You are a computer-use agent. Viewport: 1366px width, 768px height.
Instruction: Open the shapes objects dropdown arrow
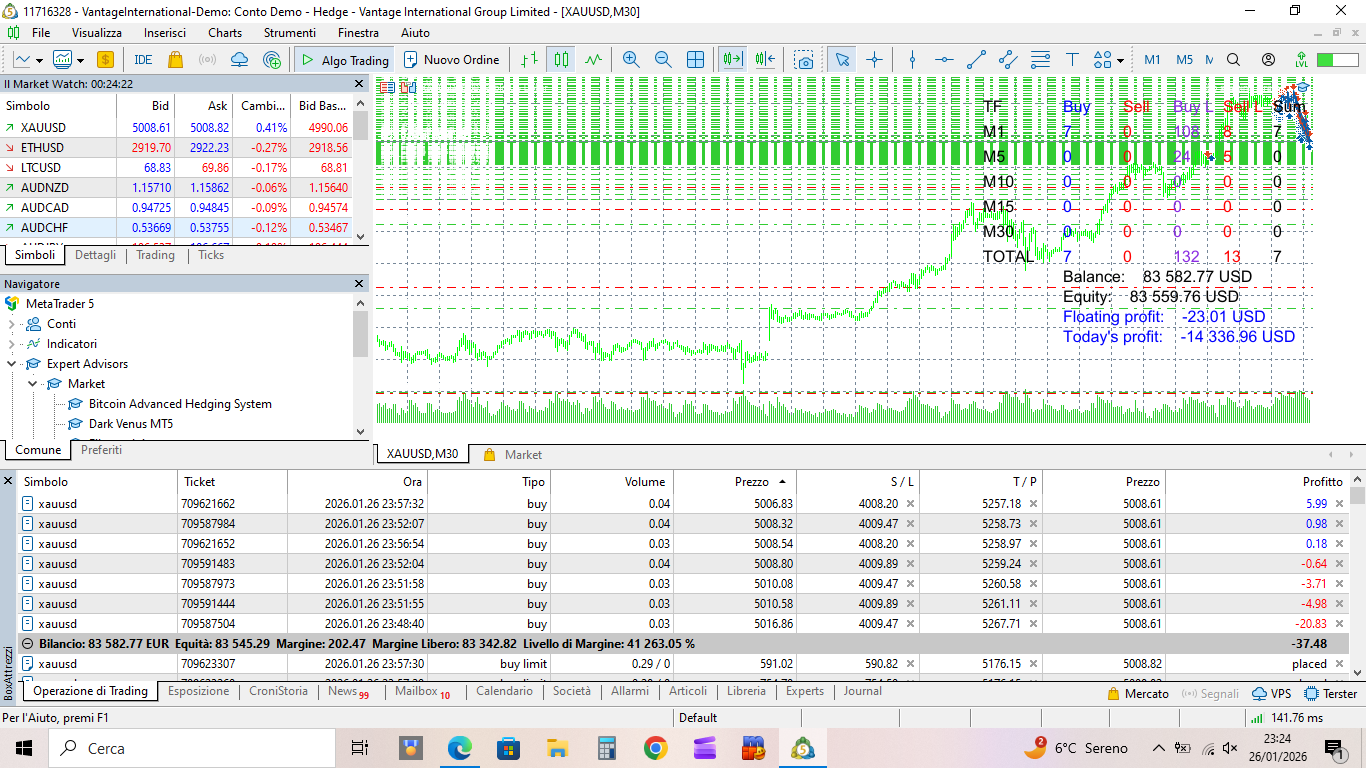click(1120, 60)
